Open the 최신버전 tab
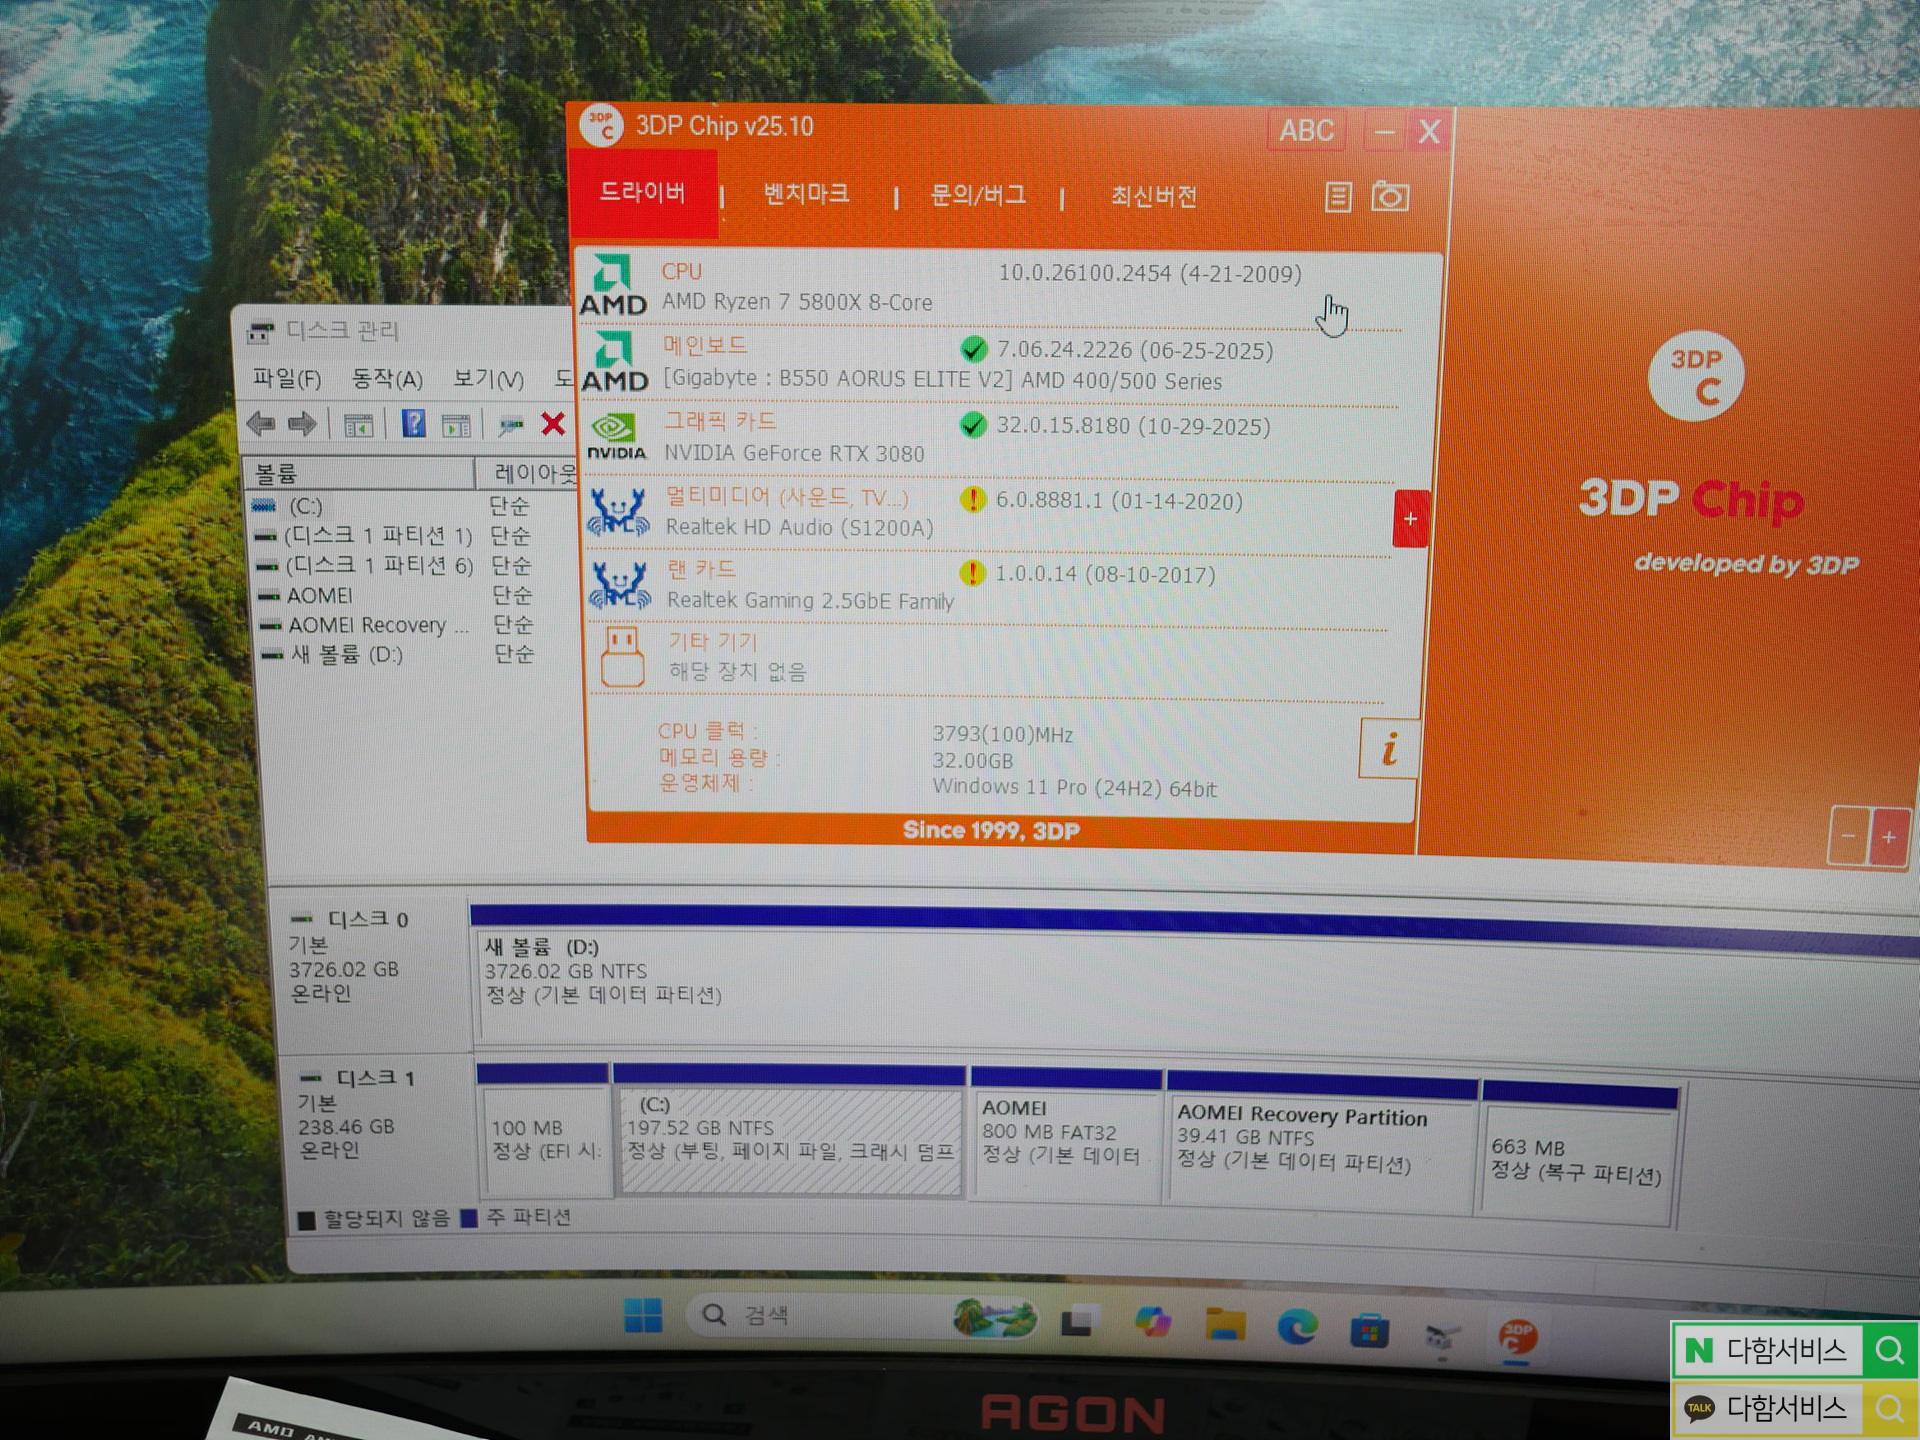This screenshot has width=1920, height=1440. (x=1153, y=196)
